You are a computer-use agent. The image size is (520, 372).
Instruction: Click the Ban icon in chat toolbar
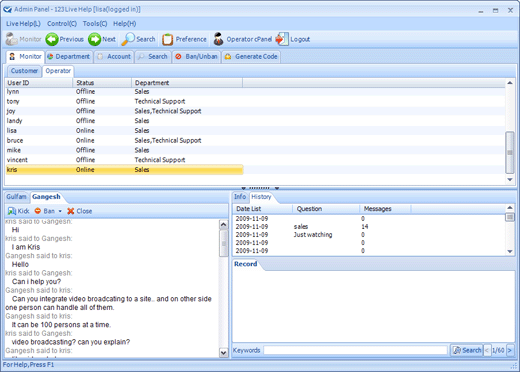click(x=38, y=211)
